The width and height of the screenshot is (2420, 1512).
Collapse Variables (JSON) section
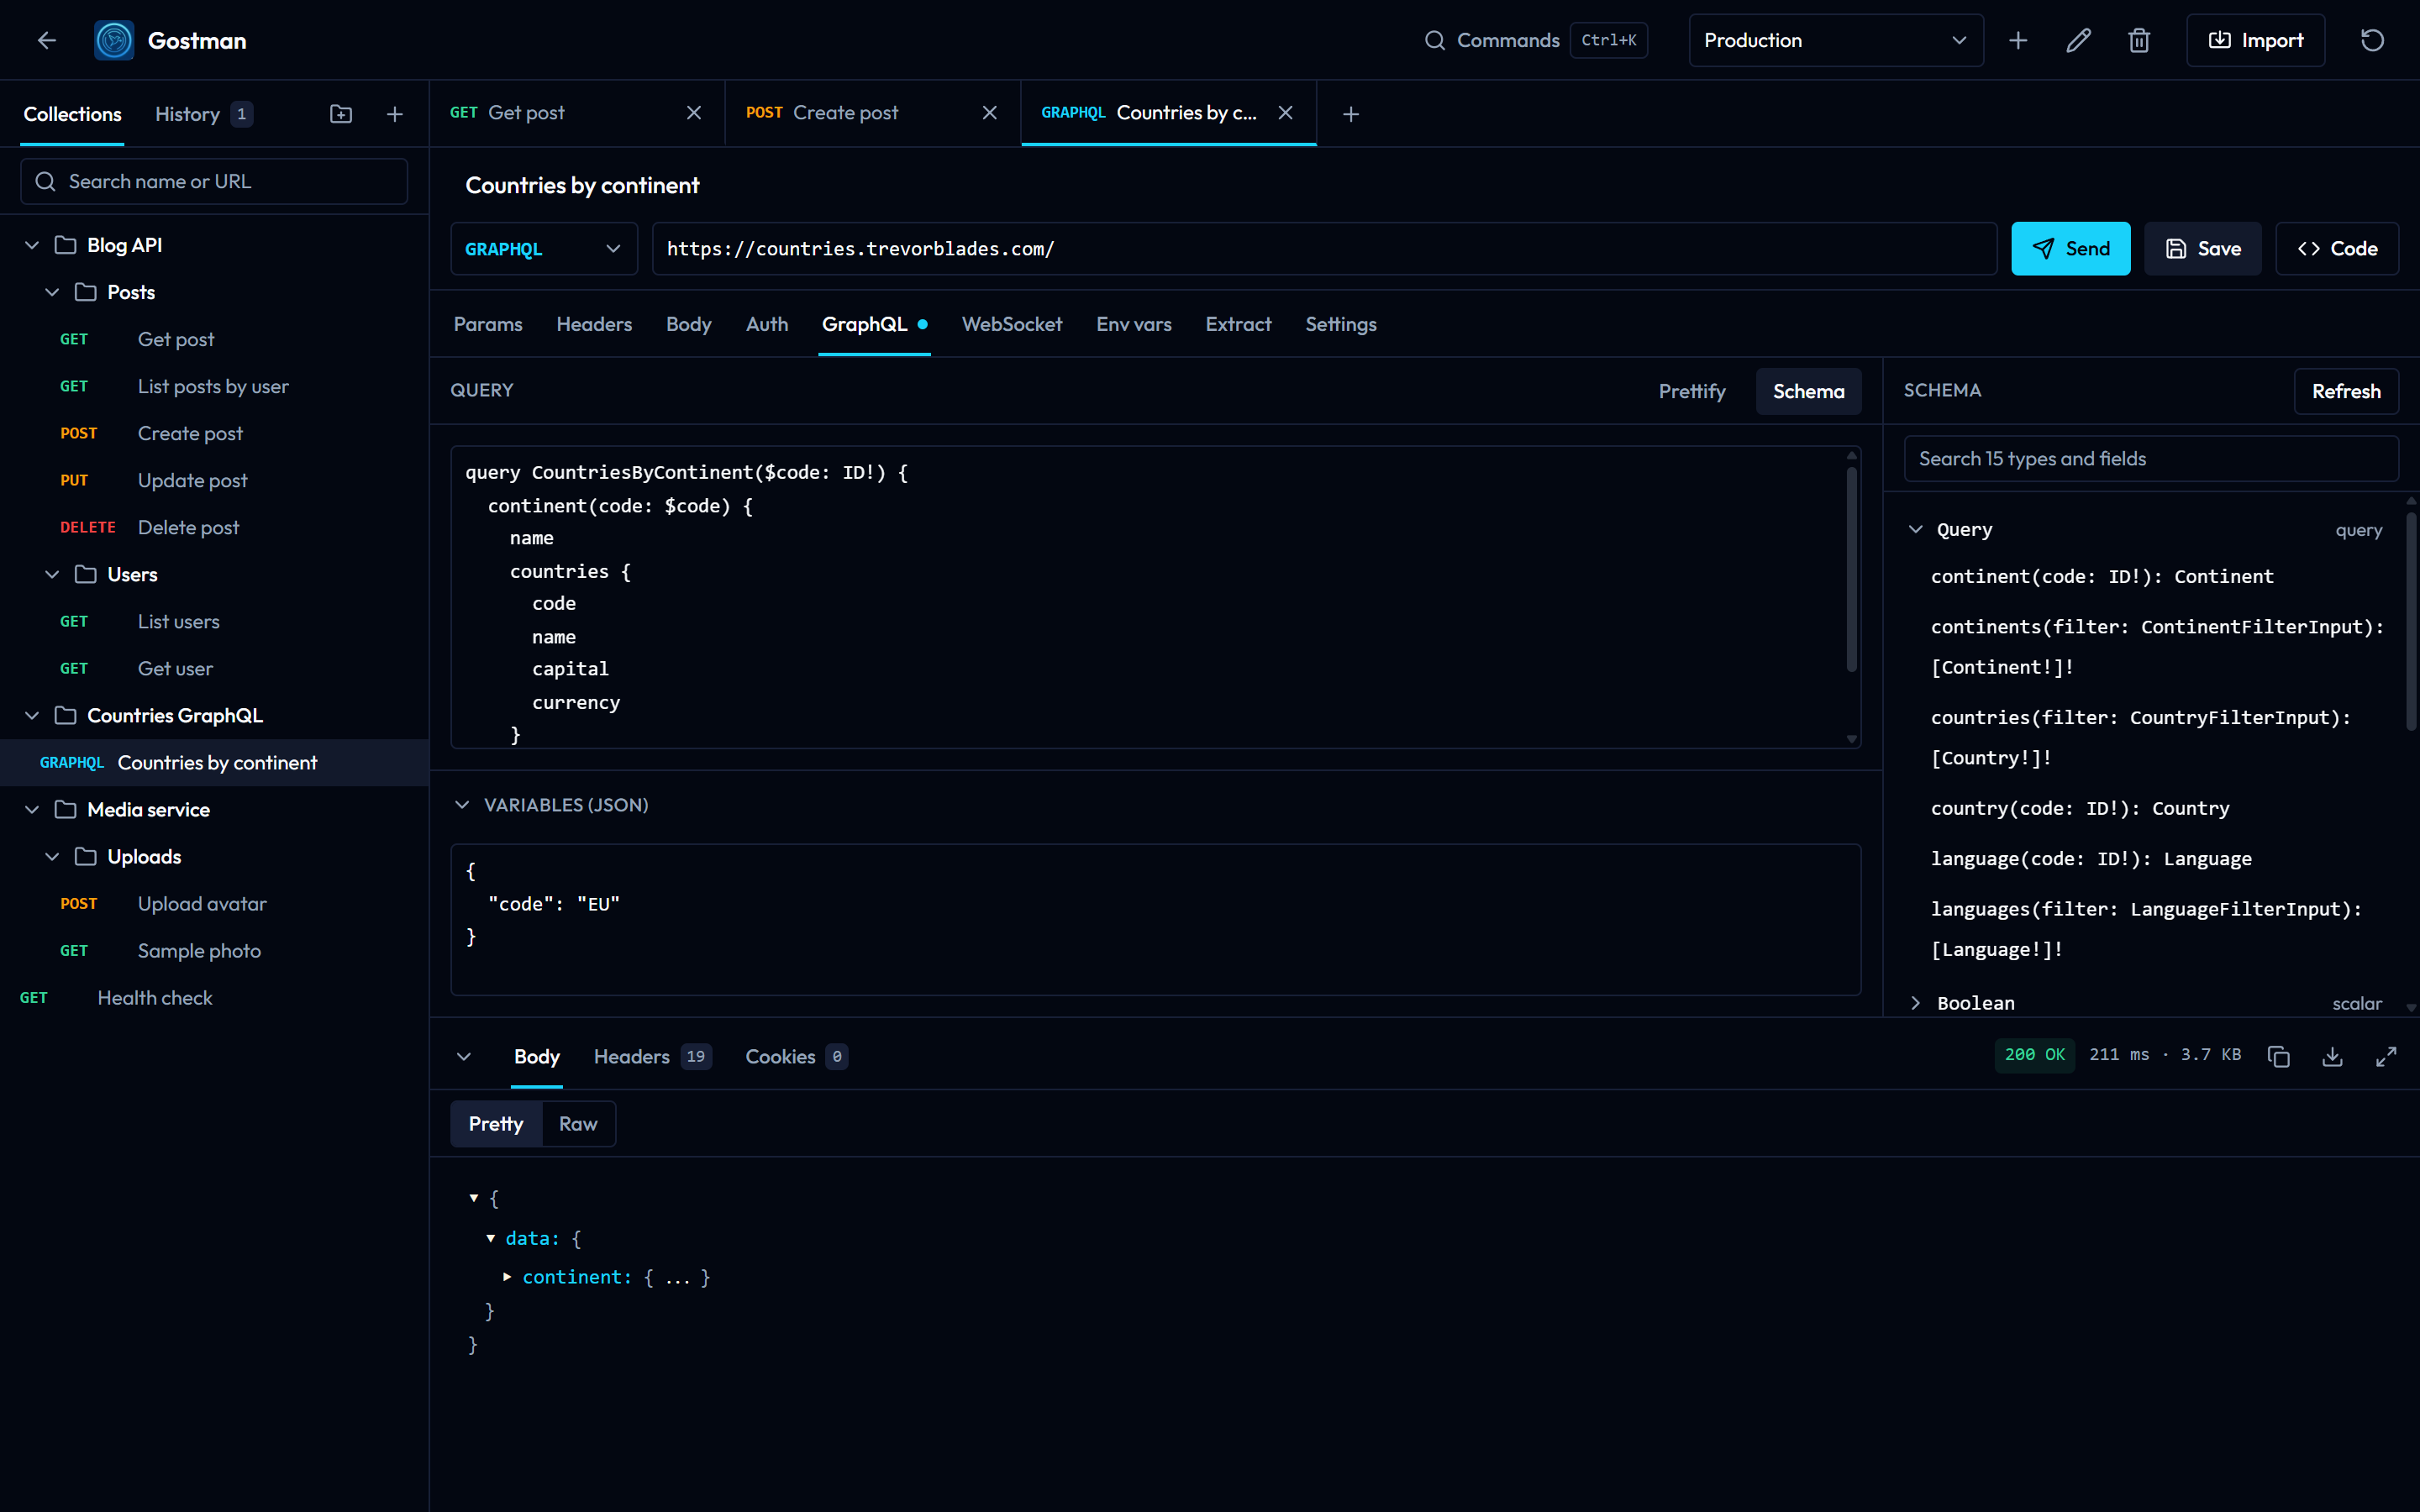click(462, 805)
